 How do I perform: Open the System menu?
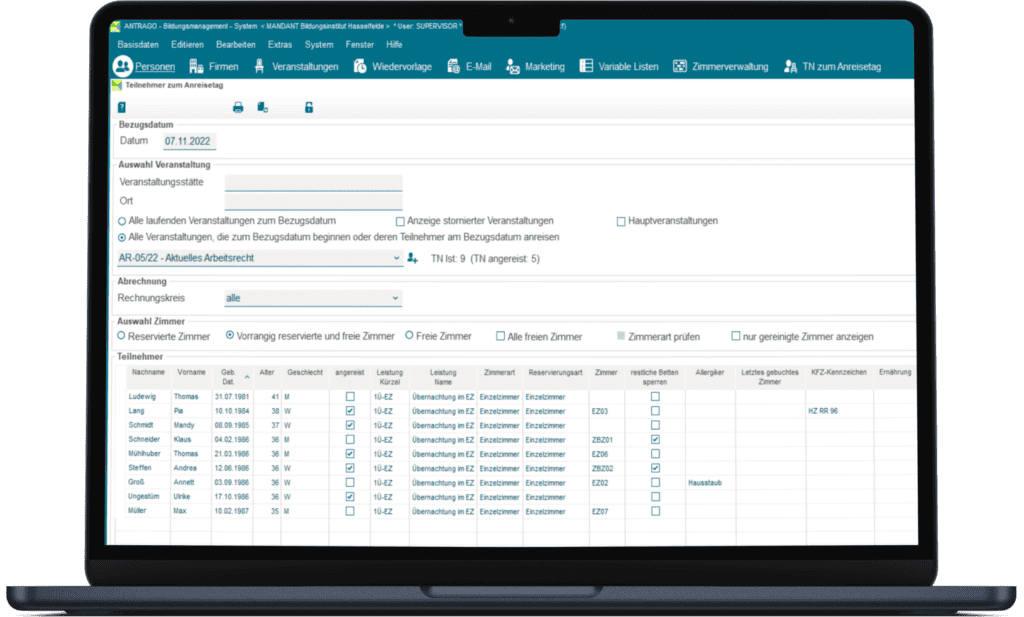(x=319, y=44)
